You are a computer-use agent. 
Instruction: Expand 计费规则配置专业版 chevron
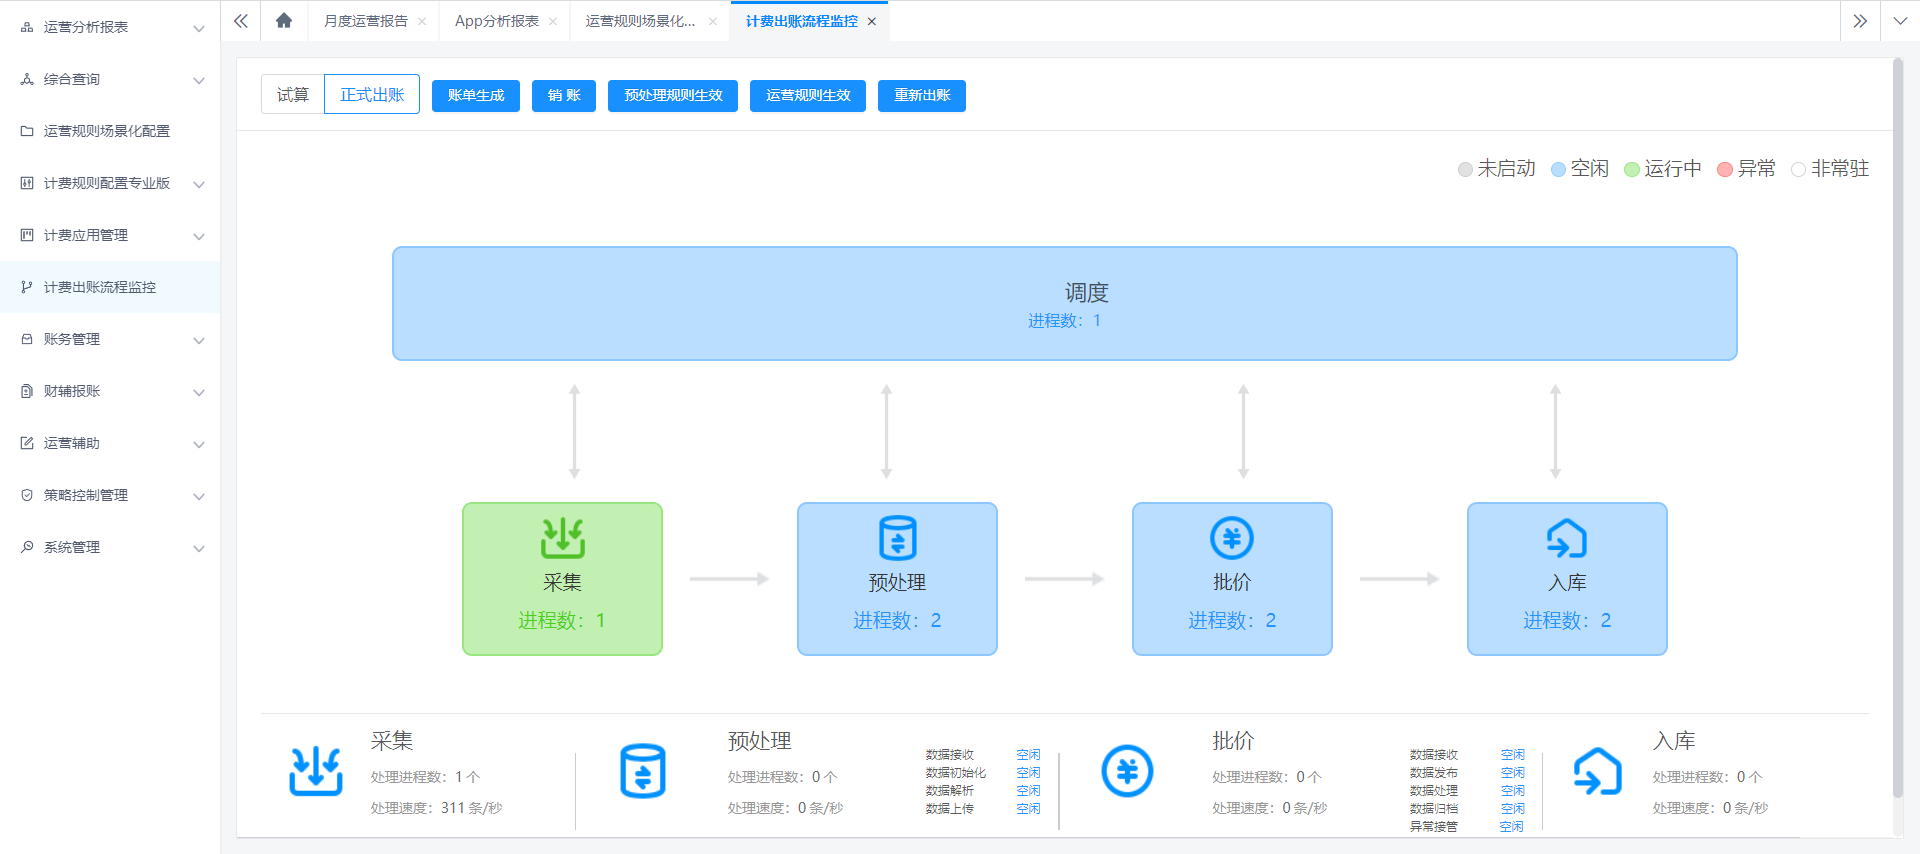pyautogui.click(x=199, y=184)
